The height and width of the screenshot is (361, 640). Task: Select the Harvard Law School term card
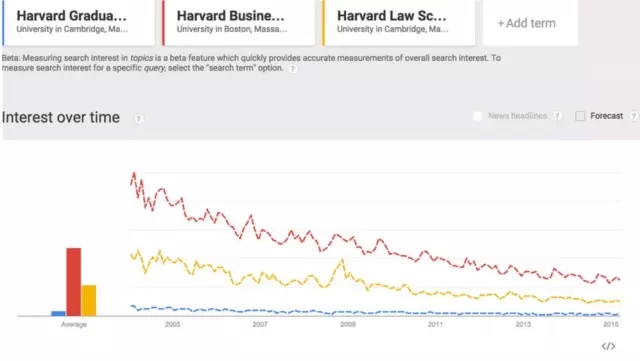(x=399, y=22)
